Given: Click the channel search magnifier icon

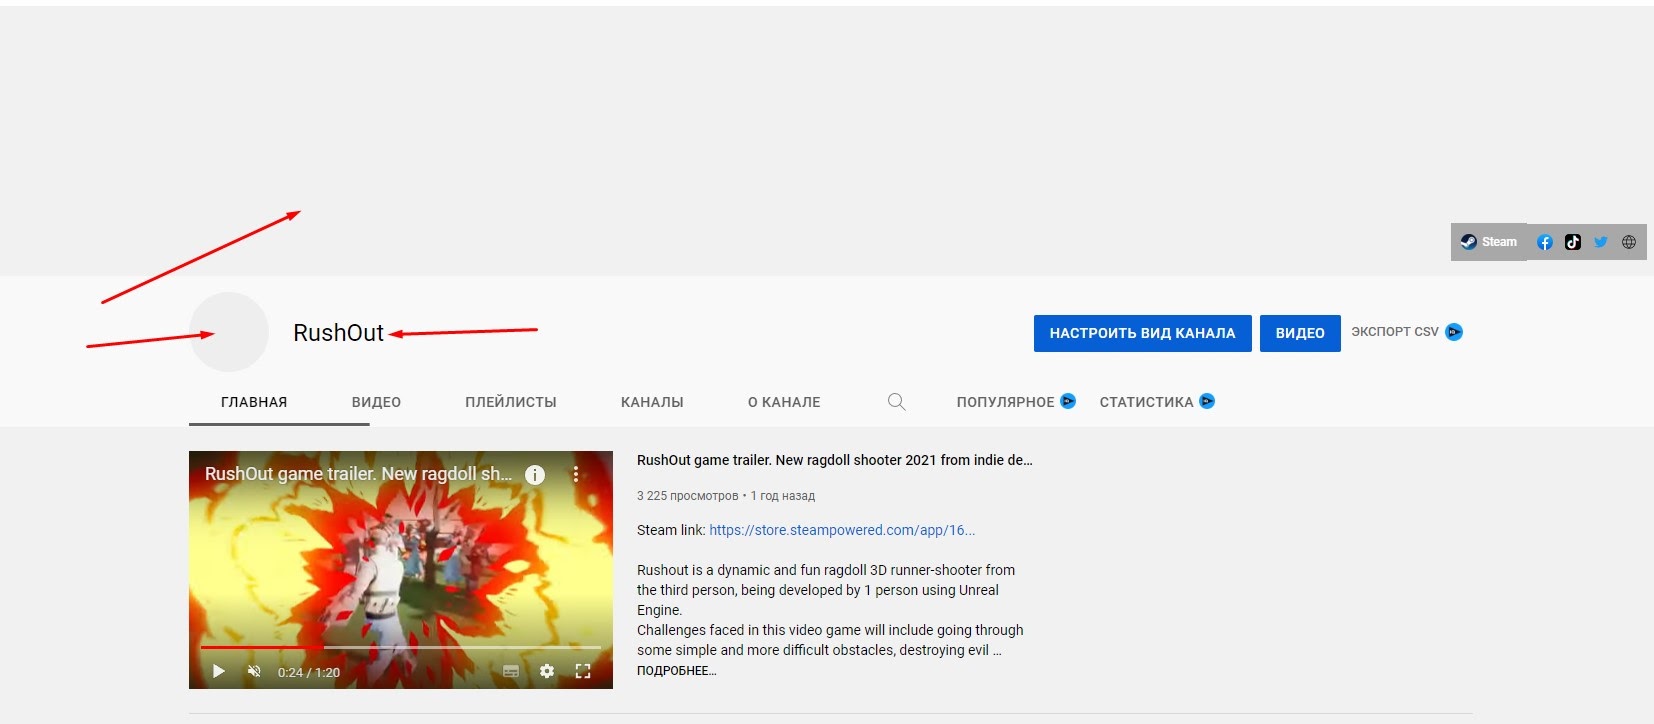Looking at the screenshot, I should [x=896, y=402].
